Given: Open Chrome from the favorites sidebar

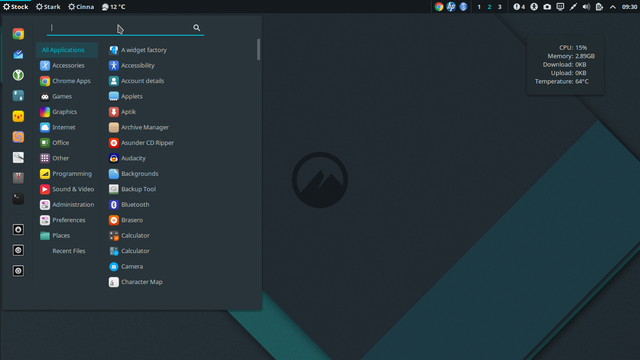Looking at the screenshot, I should [x=18, y=34].
